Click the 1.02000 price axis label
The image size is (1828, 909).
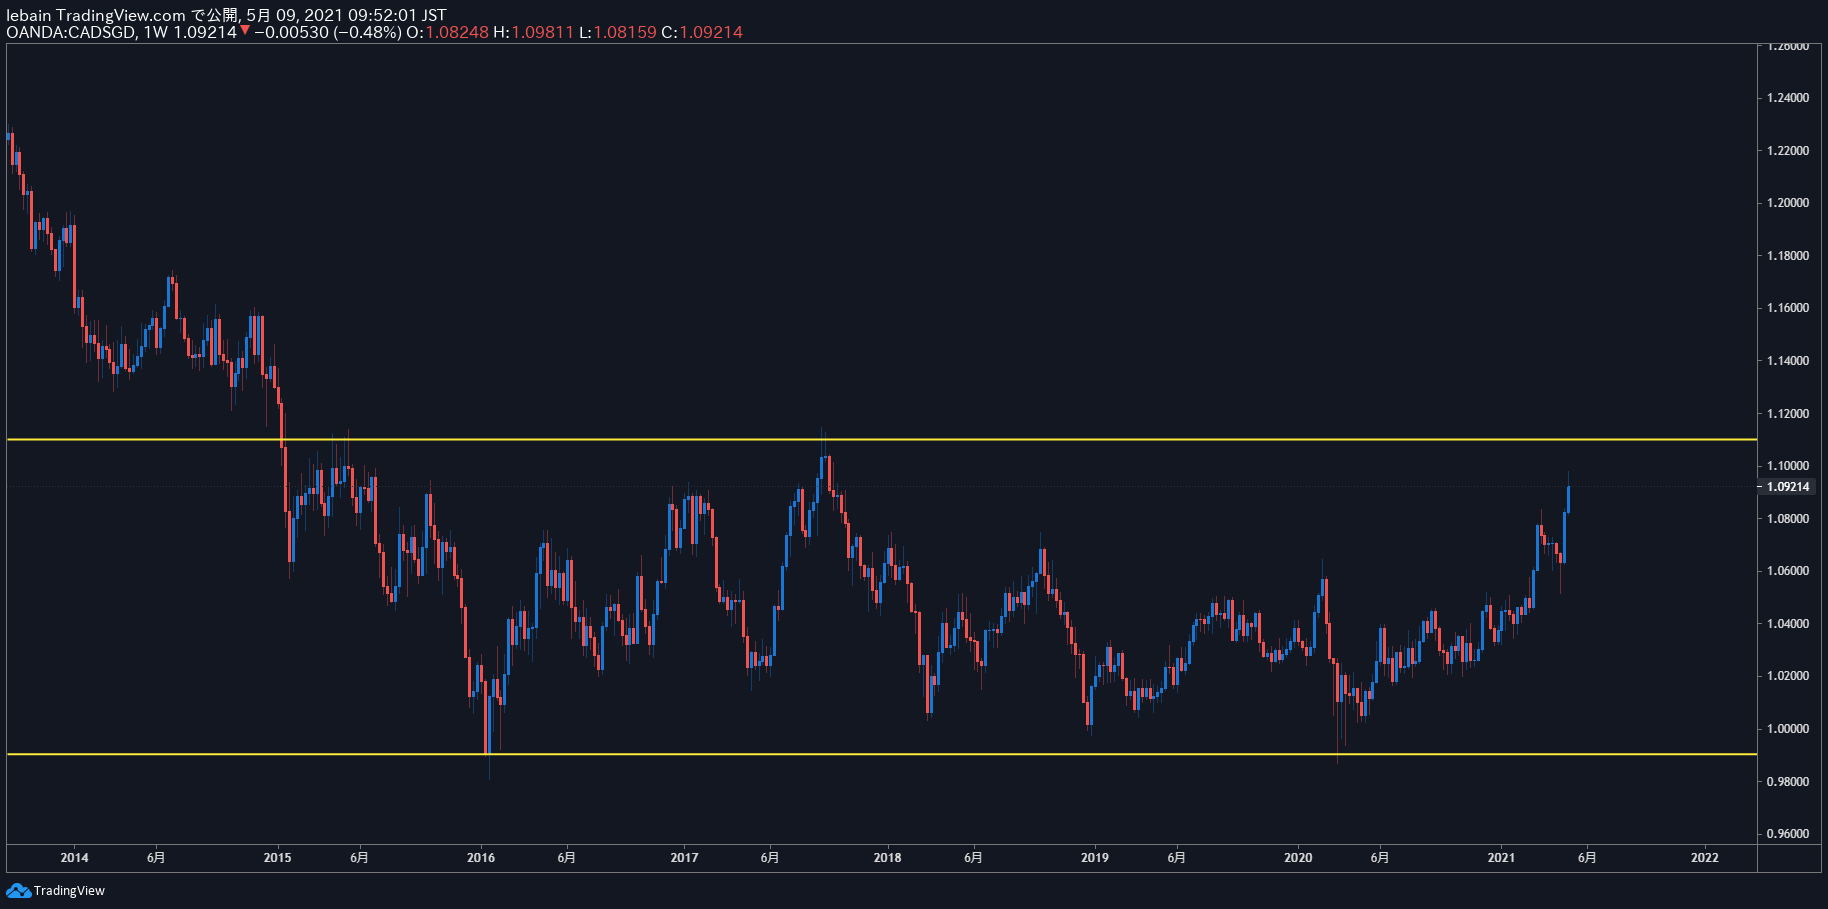coord(1788,676)
